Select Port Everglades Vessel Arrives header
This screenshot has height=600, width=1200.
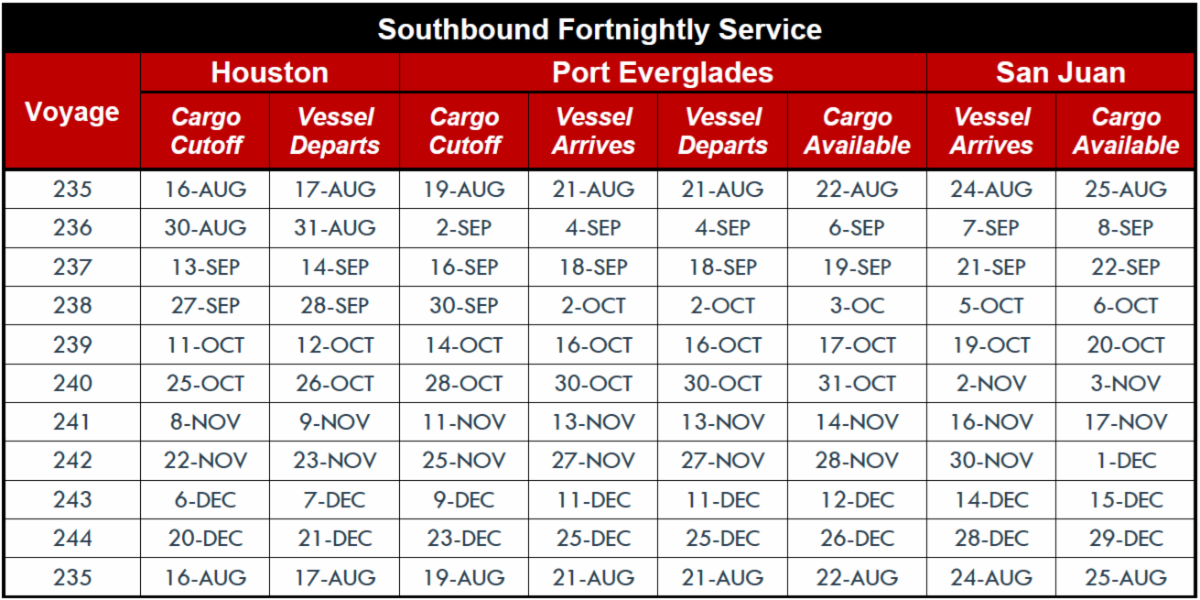point(594,131)
